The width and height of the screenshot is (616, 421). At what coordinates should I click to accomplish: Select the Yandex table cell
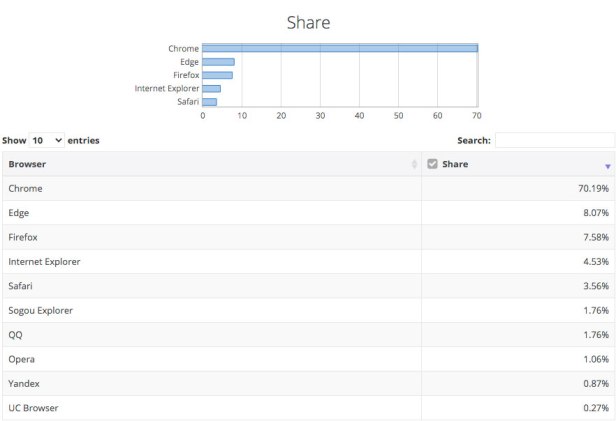212,383
